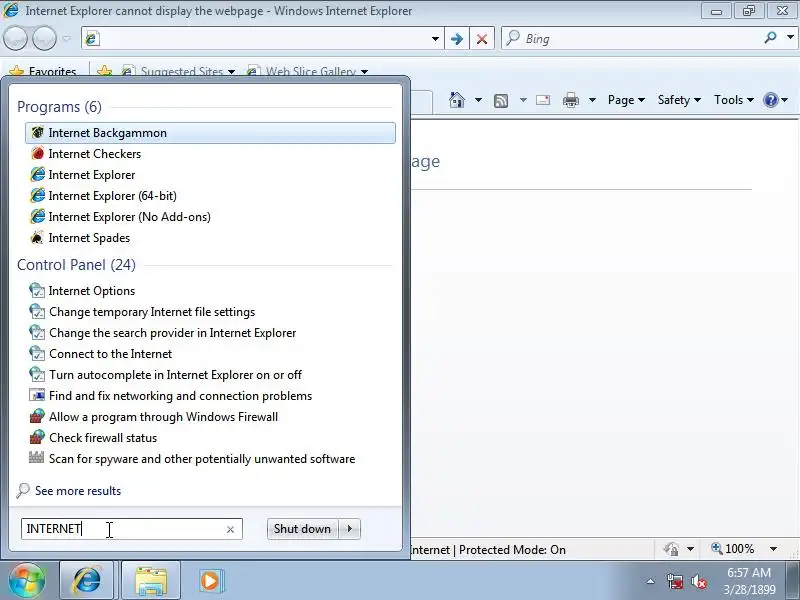This screenshot has height=600, width=800.
Task: Open the Favorites button
Action: click(43, 70)
